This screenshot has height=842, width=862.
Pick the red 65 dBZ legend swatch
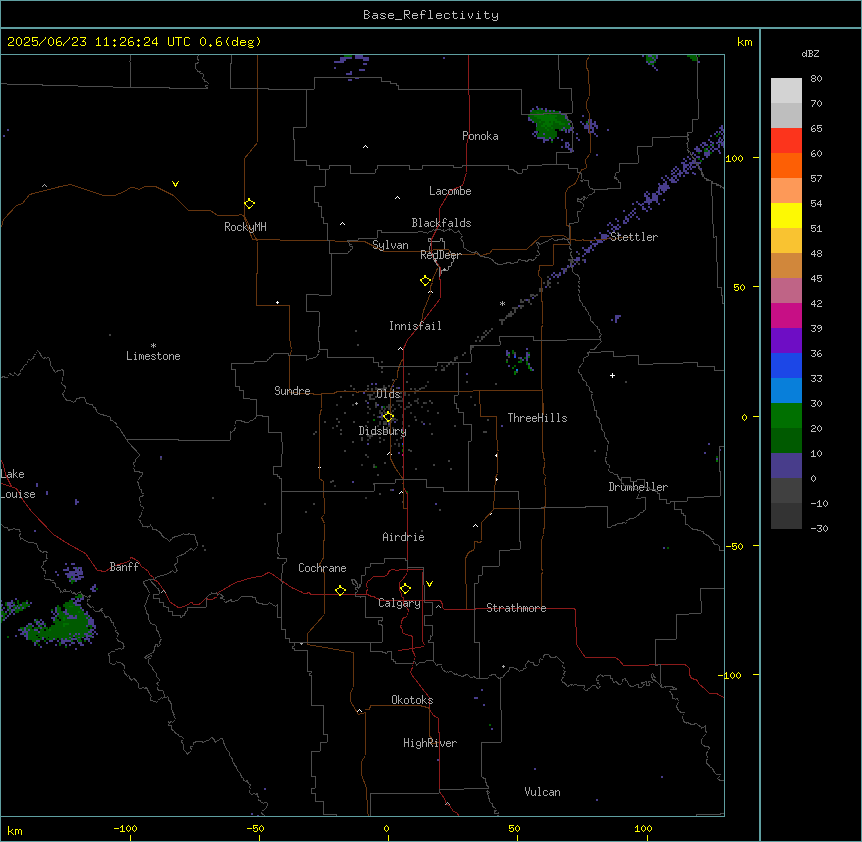786,140
